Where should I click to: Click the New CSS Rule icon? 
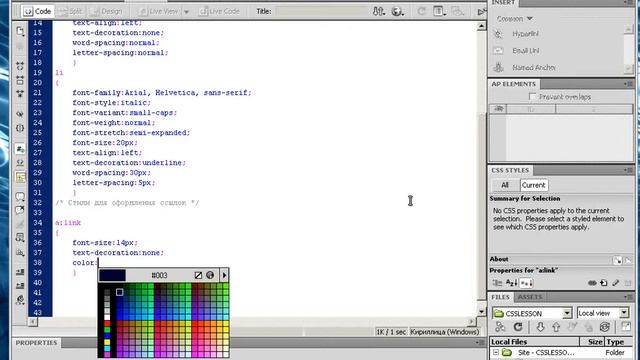point(604,283)
